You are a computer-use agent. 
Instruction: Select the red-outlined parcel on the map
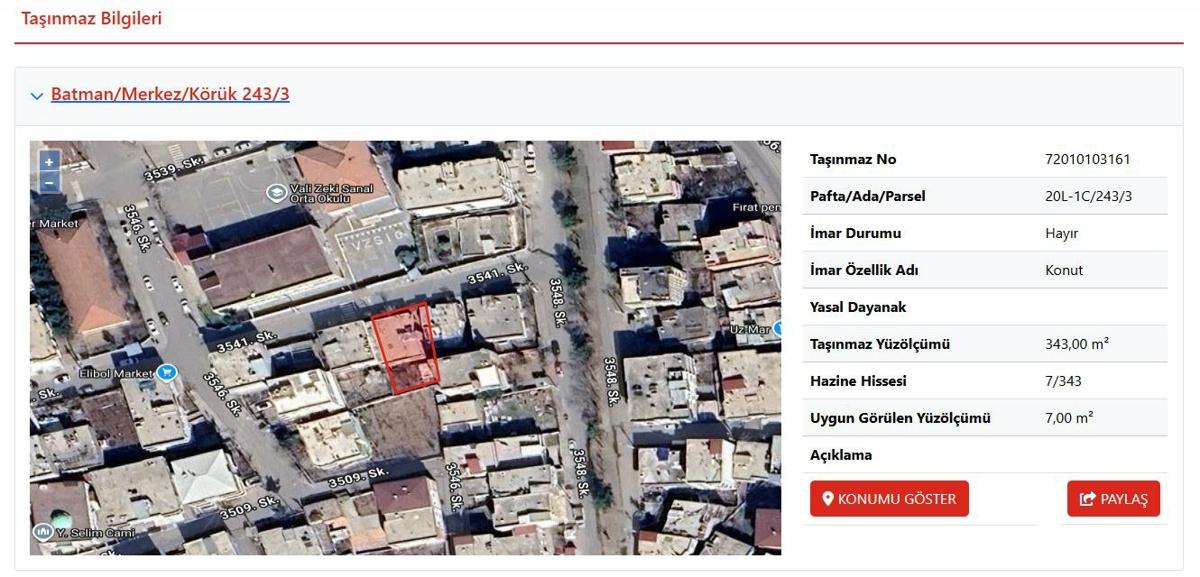(x=406, y=345)
